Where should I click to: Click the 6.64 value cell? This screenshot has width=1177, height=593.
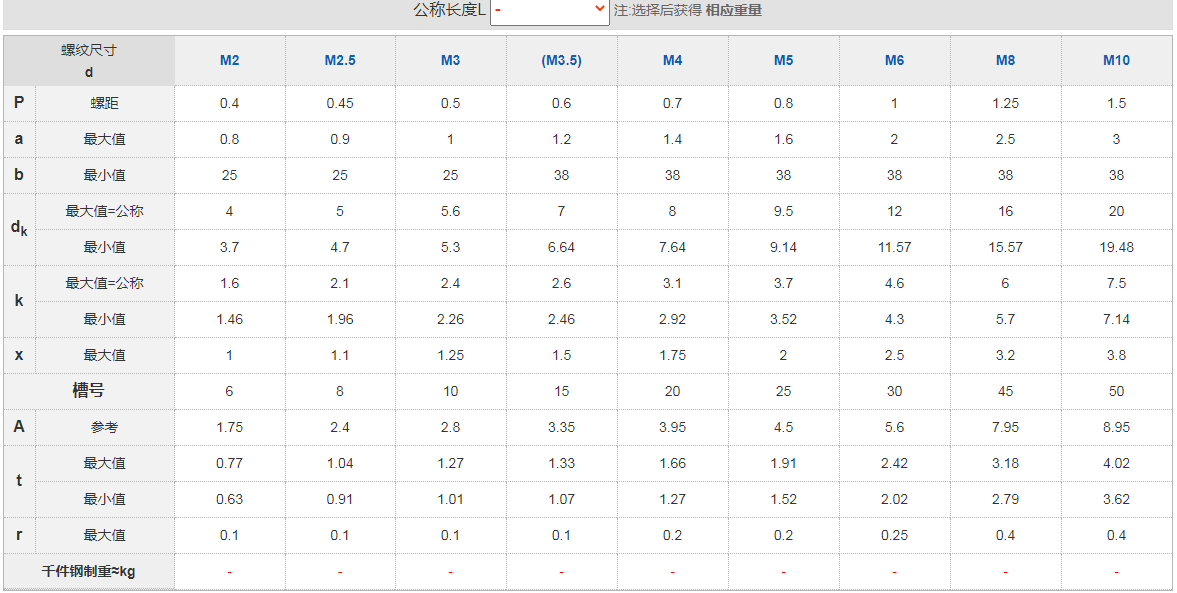[561, 247]
